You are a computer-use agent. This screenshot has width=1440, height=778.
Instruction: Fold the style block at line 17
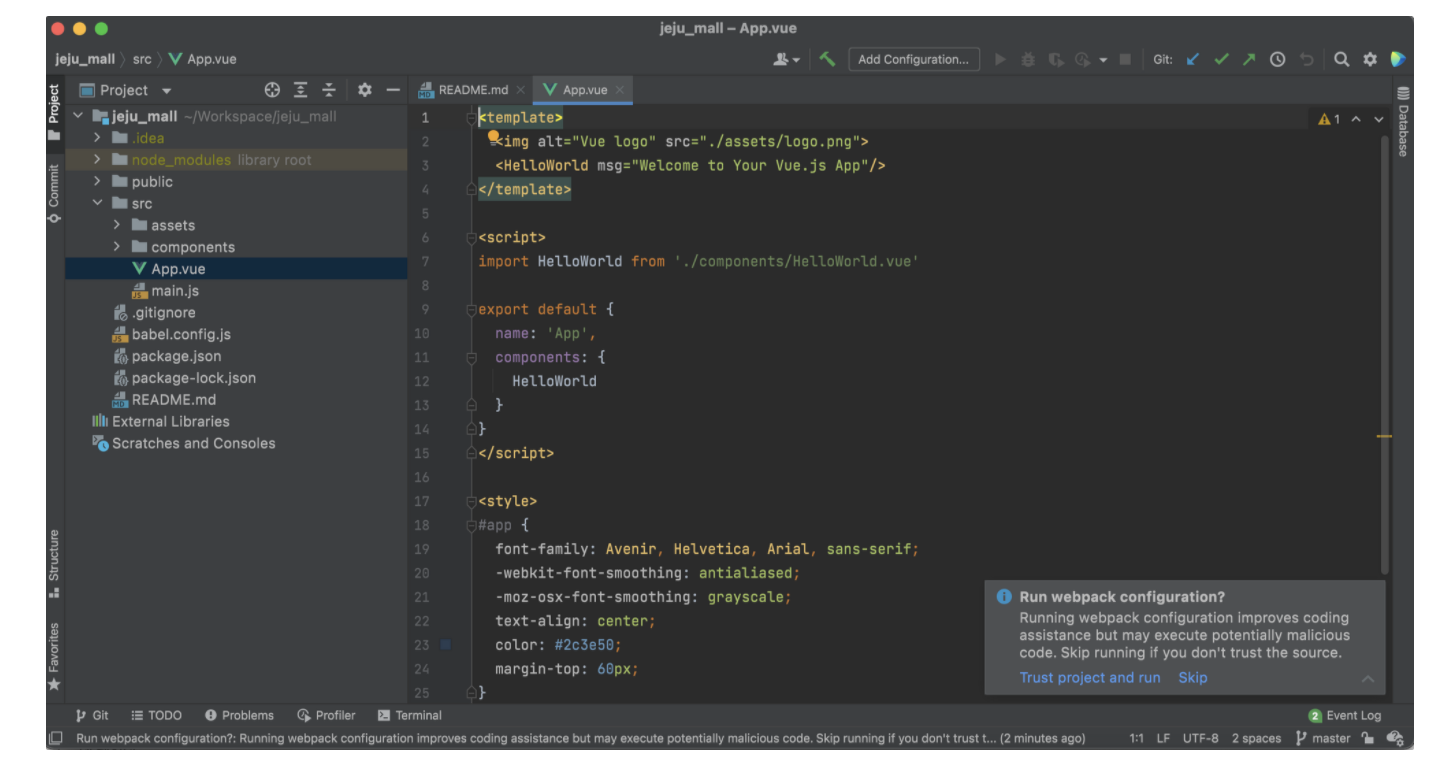[x=471, y=502]
